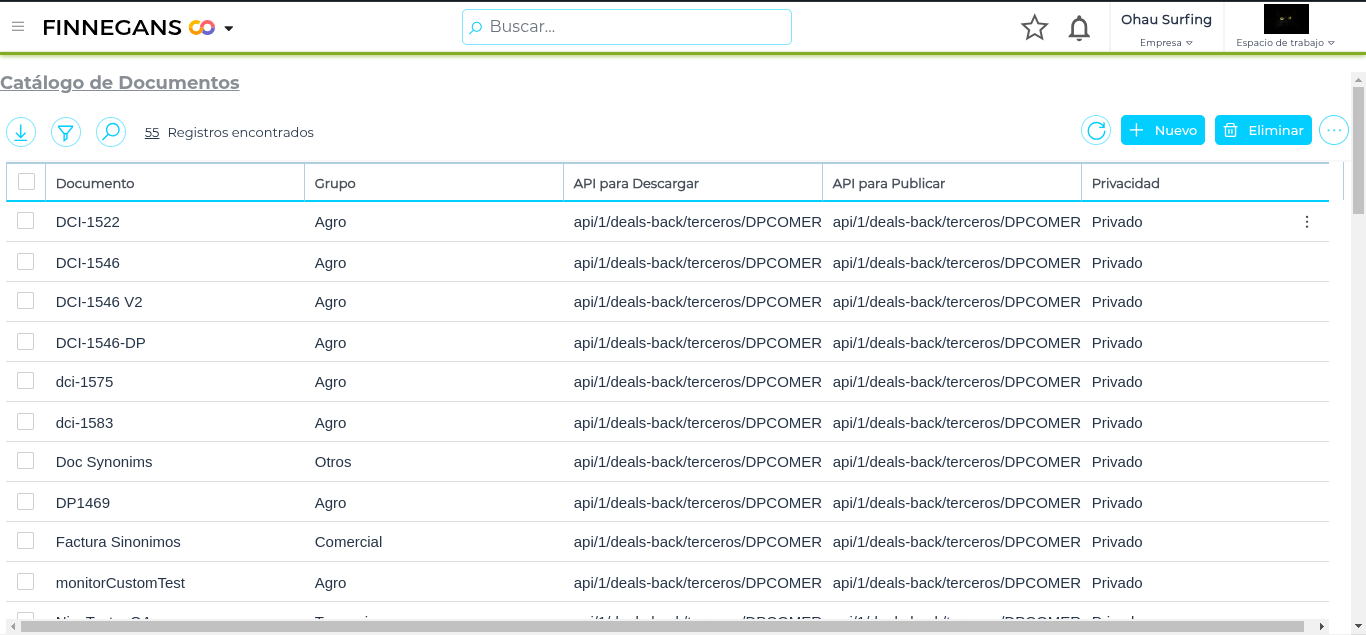Open row actions for DCI-1522
Viewport: 1366px width, 635px height.
pyautogui.click(x=1306, y=222)
